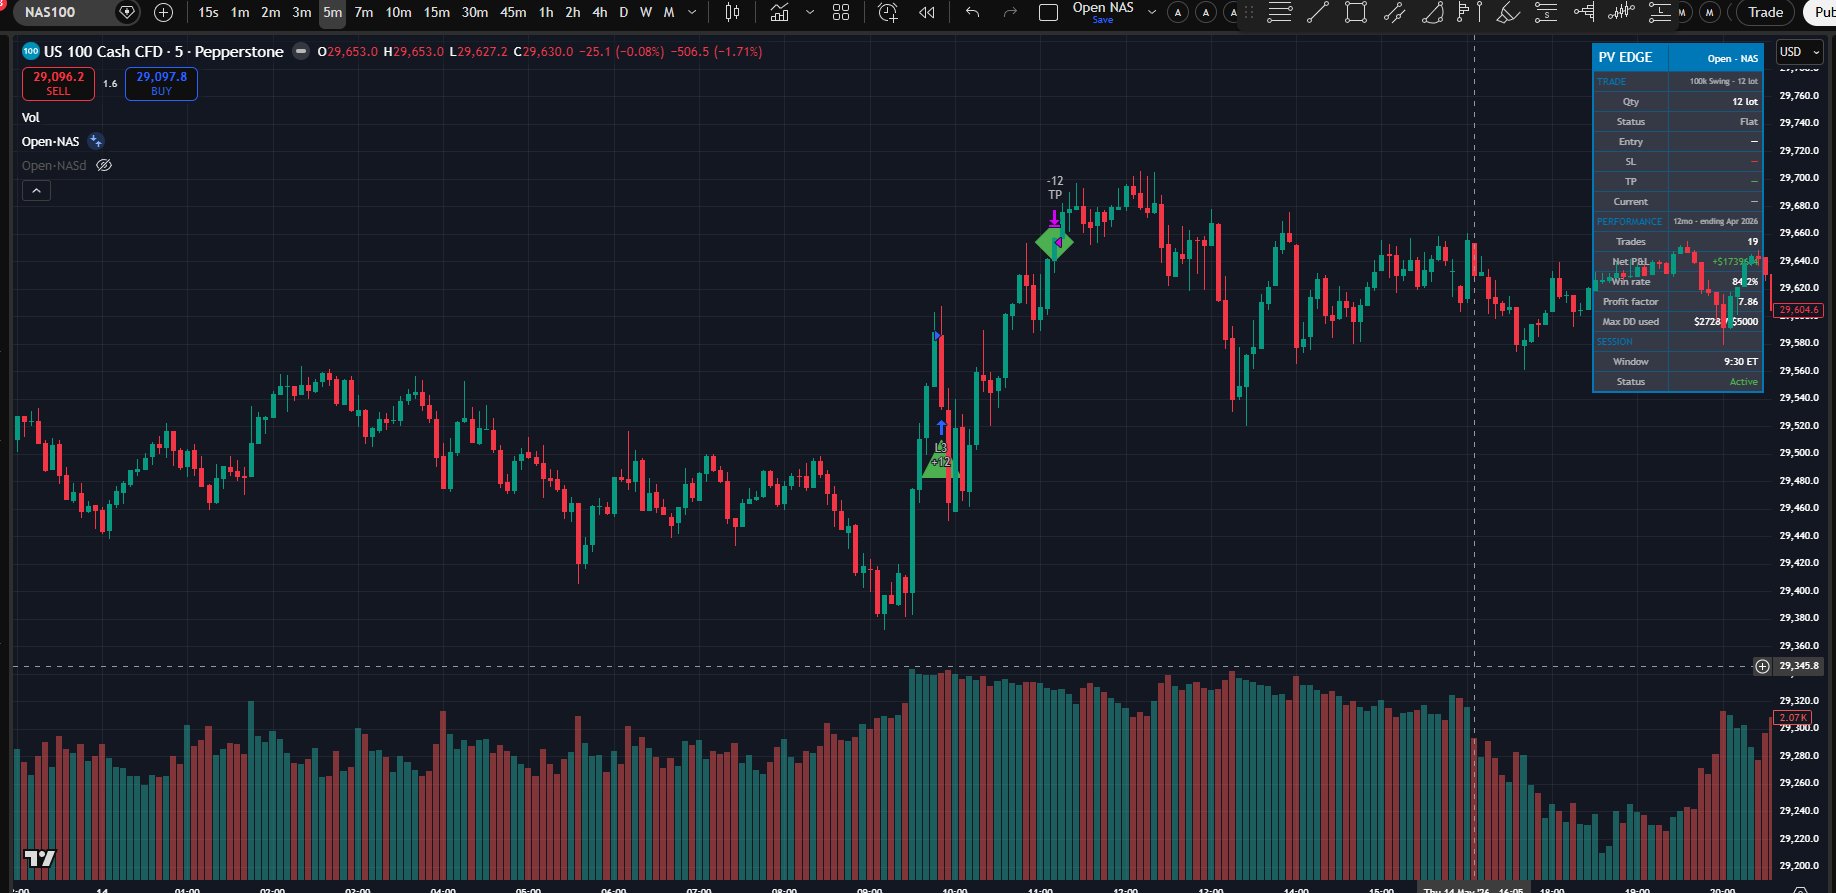The image size is (1836, 893).
Task: Open the NAS100 symbol search
Action: tap(60, 12)
